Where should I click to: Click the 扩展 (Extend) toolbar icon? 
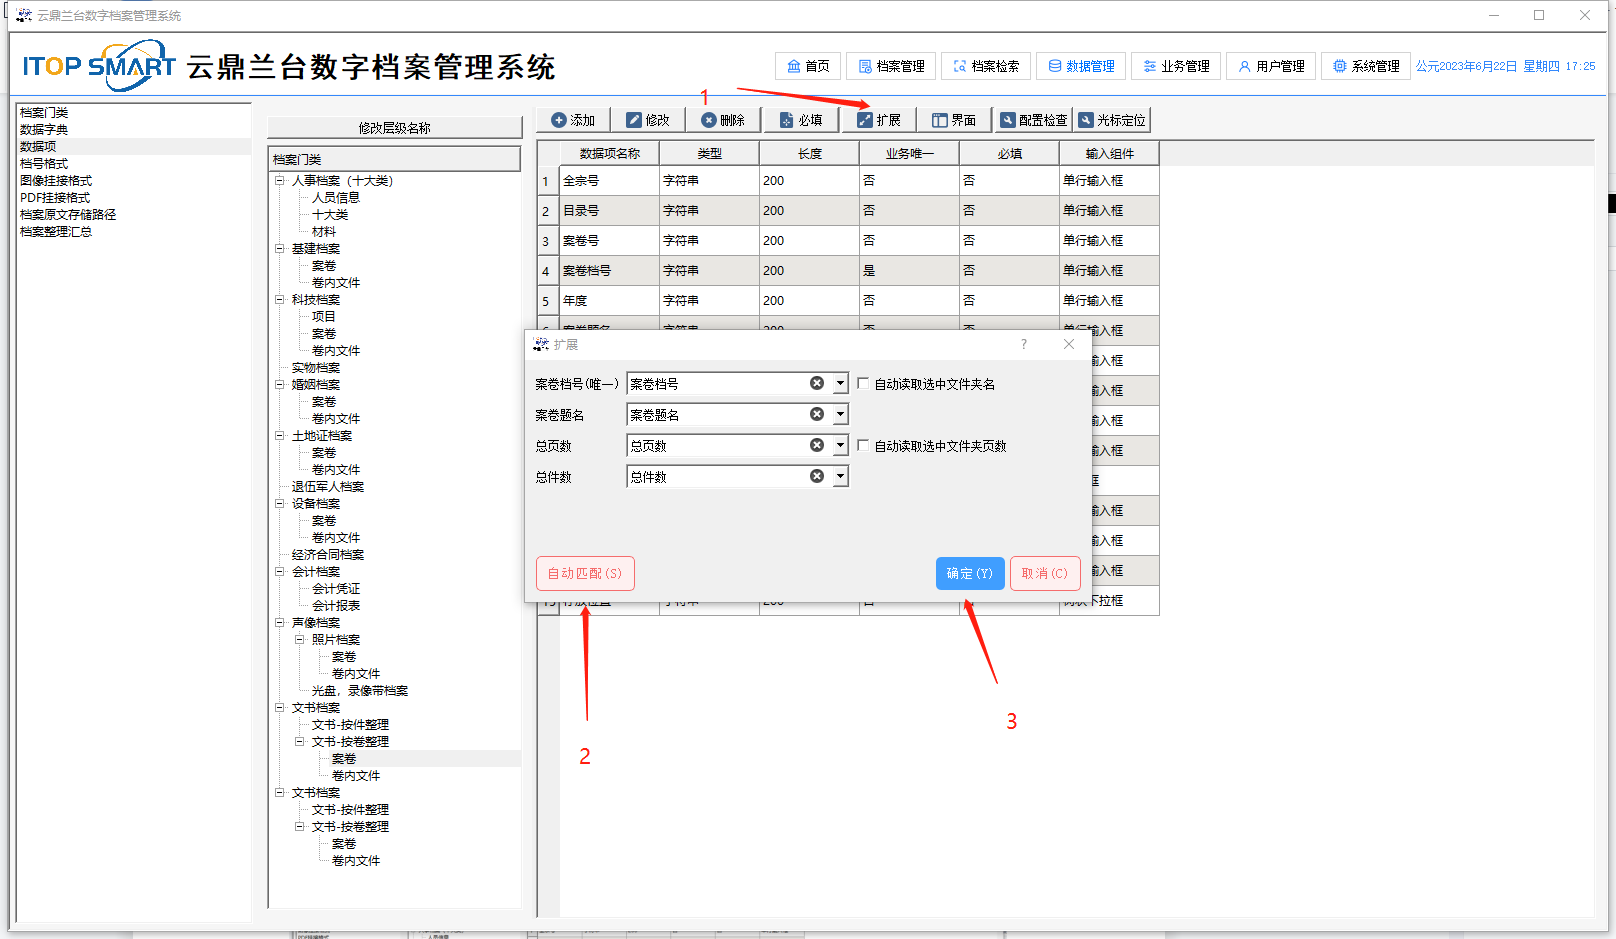coord(865,120)
